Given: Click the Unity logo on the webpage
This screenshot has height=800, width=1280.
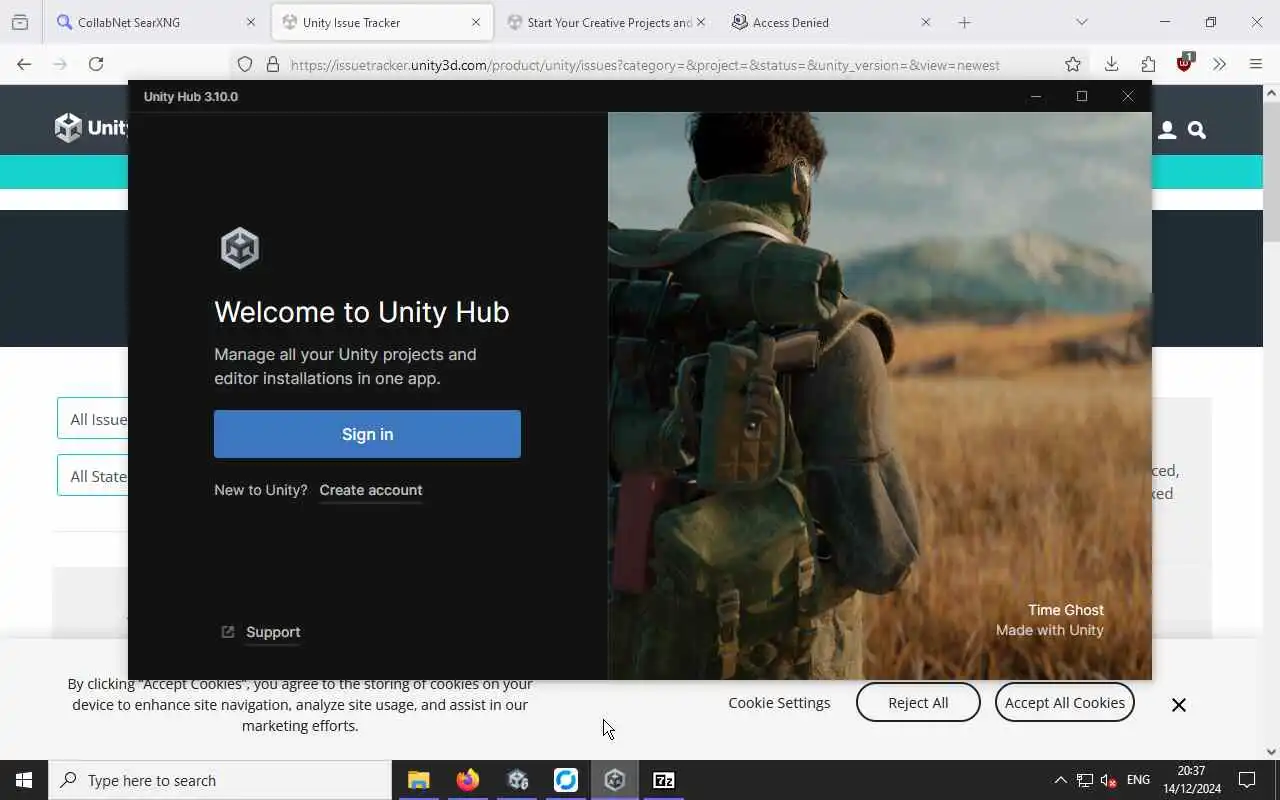Looking at the screenshot, I should pos(92,127).
